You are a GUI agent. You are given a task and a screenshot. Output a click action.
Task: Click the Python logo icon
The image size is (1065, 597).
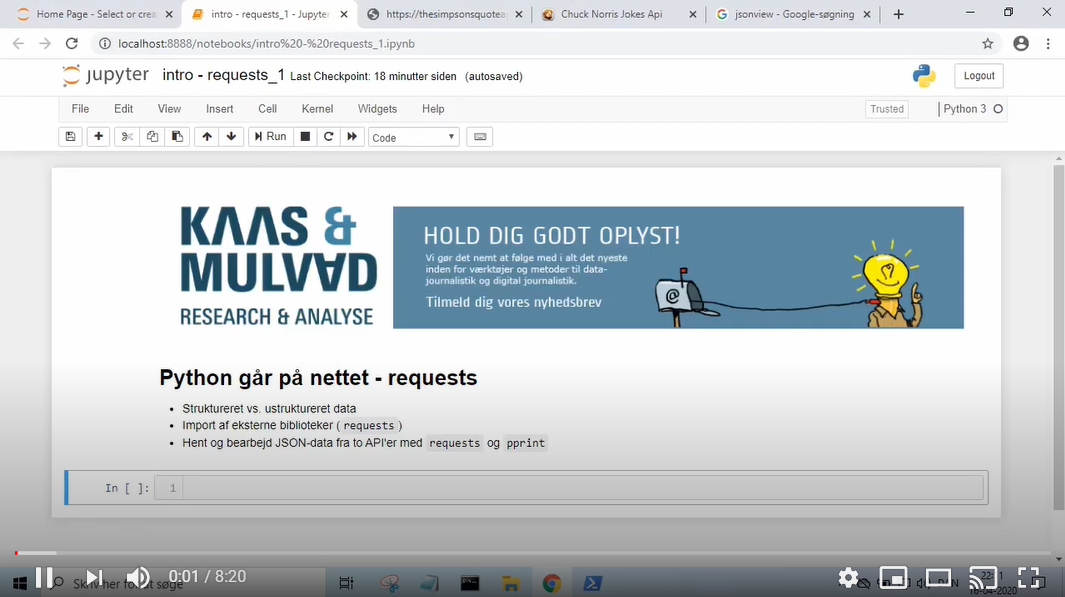(x=924, y=76)
